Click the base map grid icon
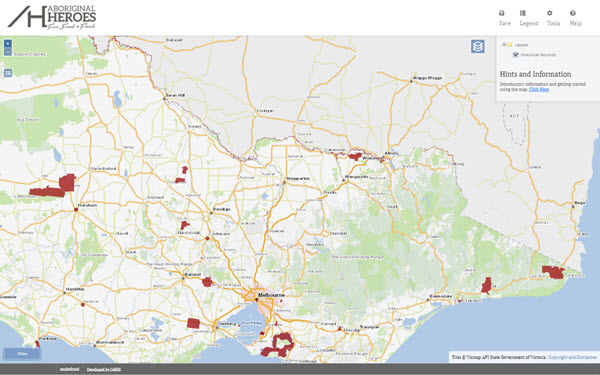Screen dimensions: 600x375 pyautogui.click(x=8, y=73)
